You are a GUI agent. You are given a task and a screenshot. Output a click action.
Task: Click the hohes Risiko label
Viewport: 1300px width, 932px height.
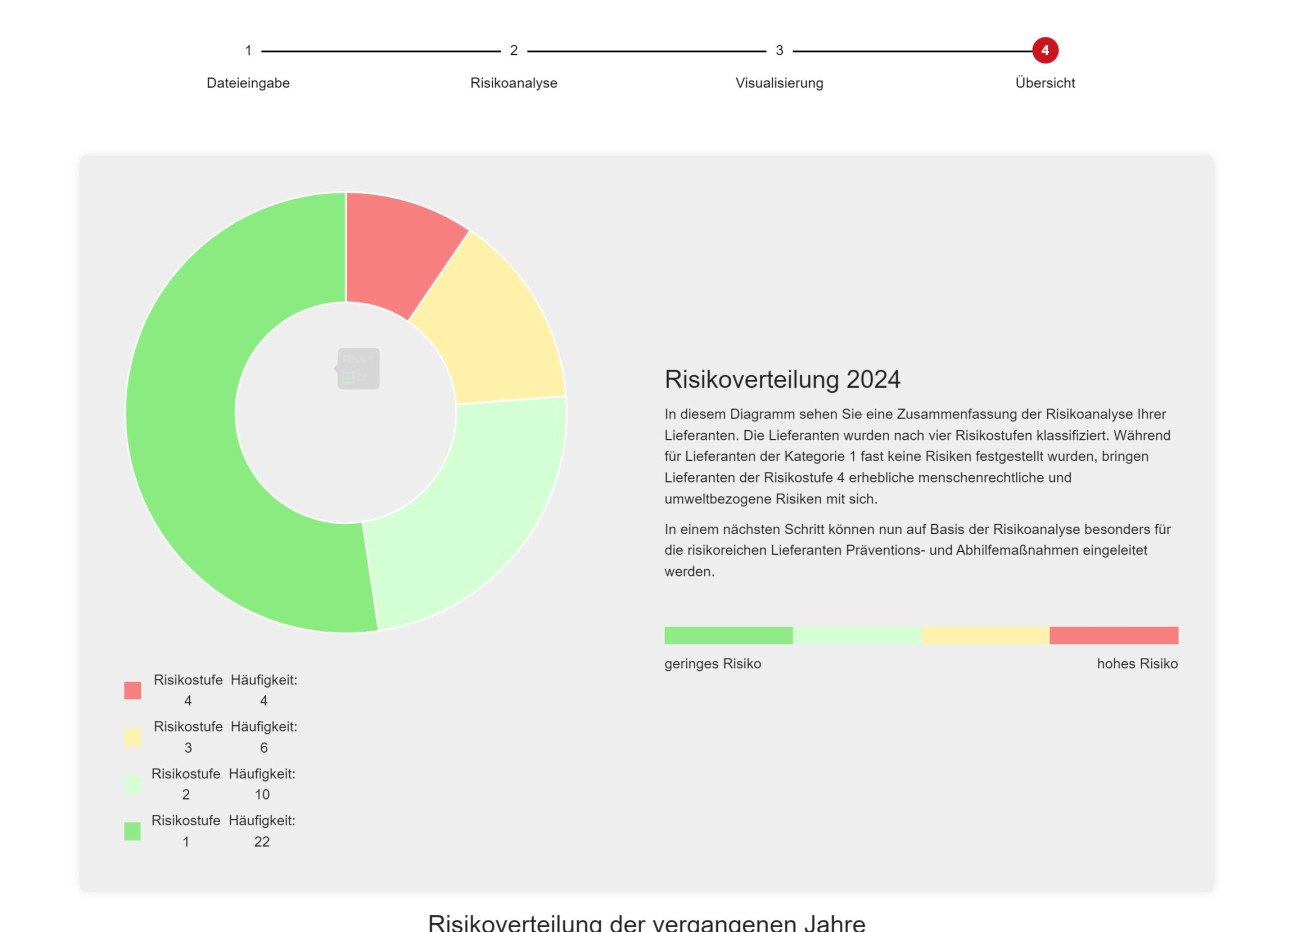click(1137, 664)
